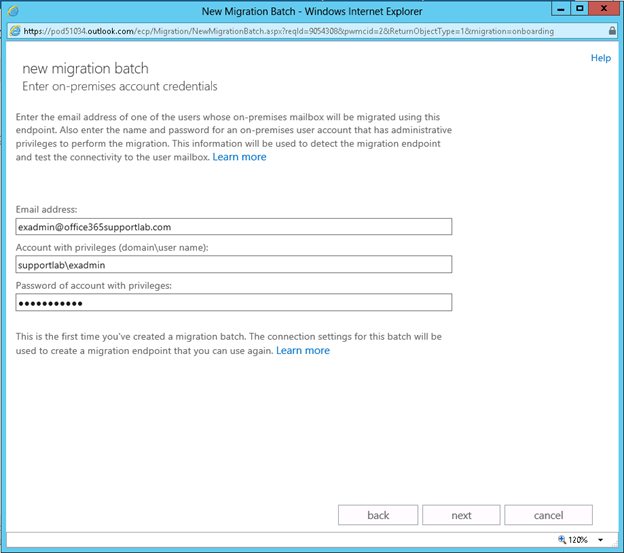The image size is (624, 553).
Task: Cancel the new migration batch wizard
Action: pos(548,515)
